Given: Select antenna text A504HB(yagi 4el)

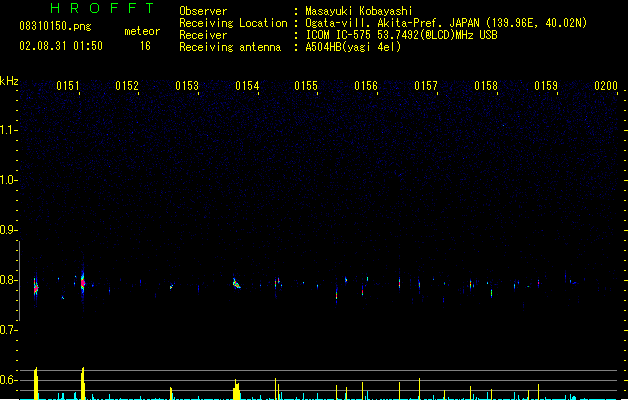Looking at the screenshot, I should tap(353, 47).
